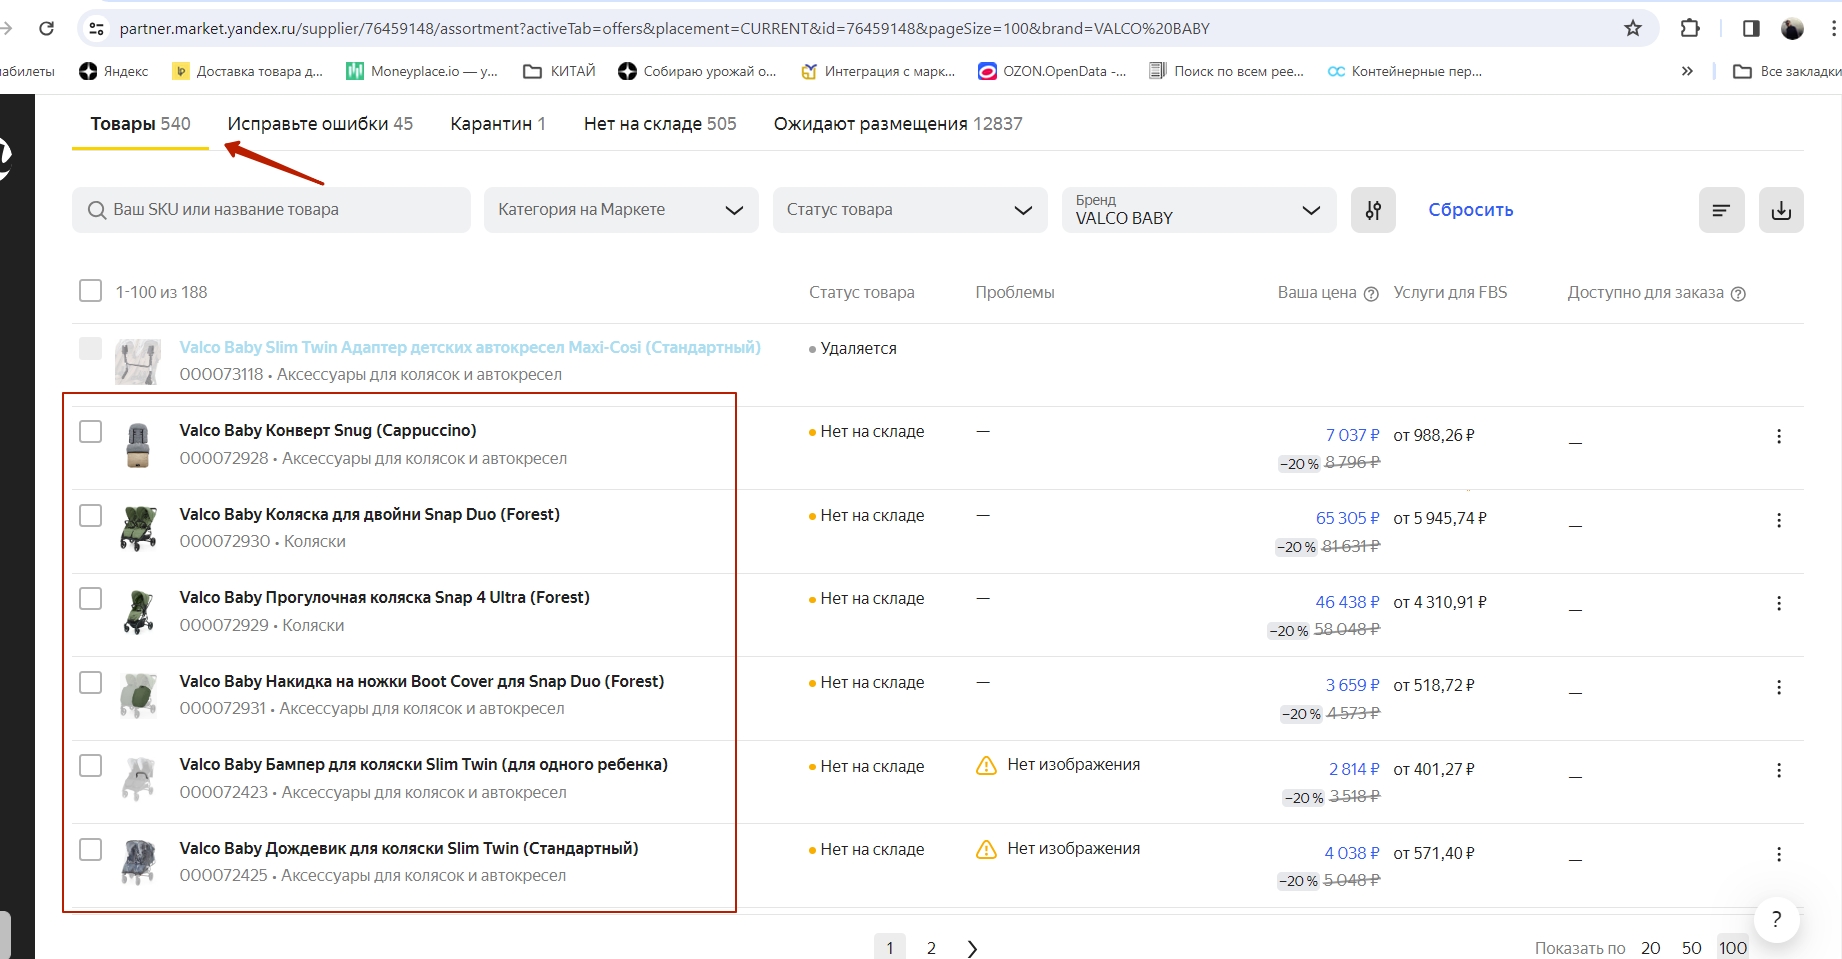Open three-dot menu for Конверт Snug row
The height and width of the screenshot is (959, 1842).
pyautogui.click(x=1778, y=437)
